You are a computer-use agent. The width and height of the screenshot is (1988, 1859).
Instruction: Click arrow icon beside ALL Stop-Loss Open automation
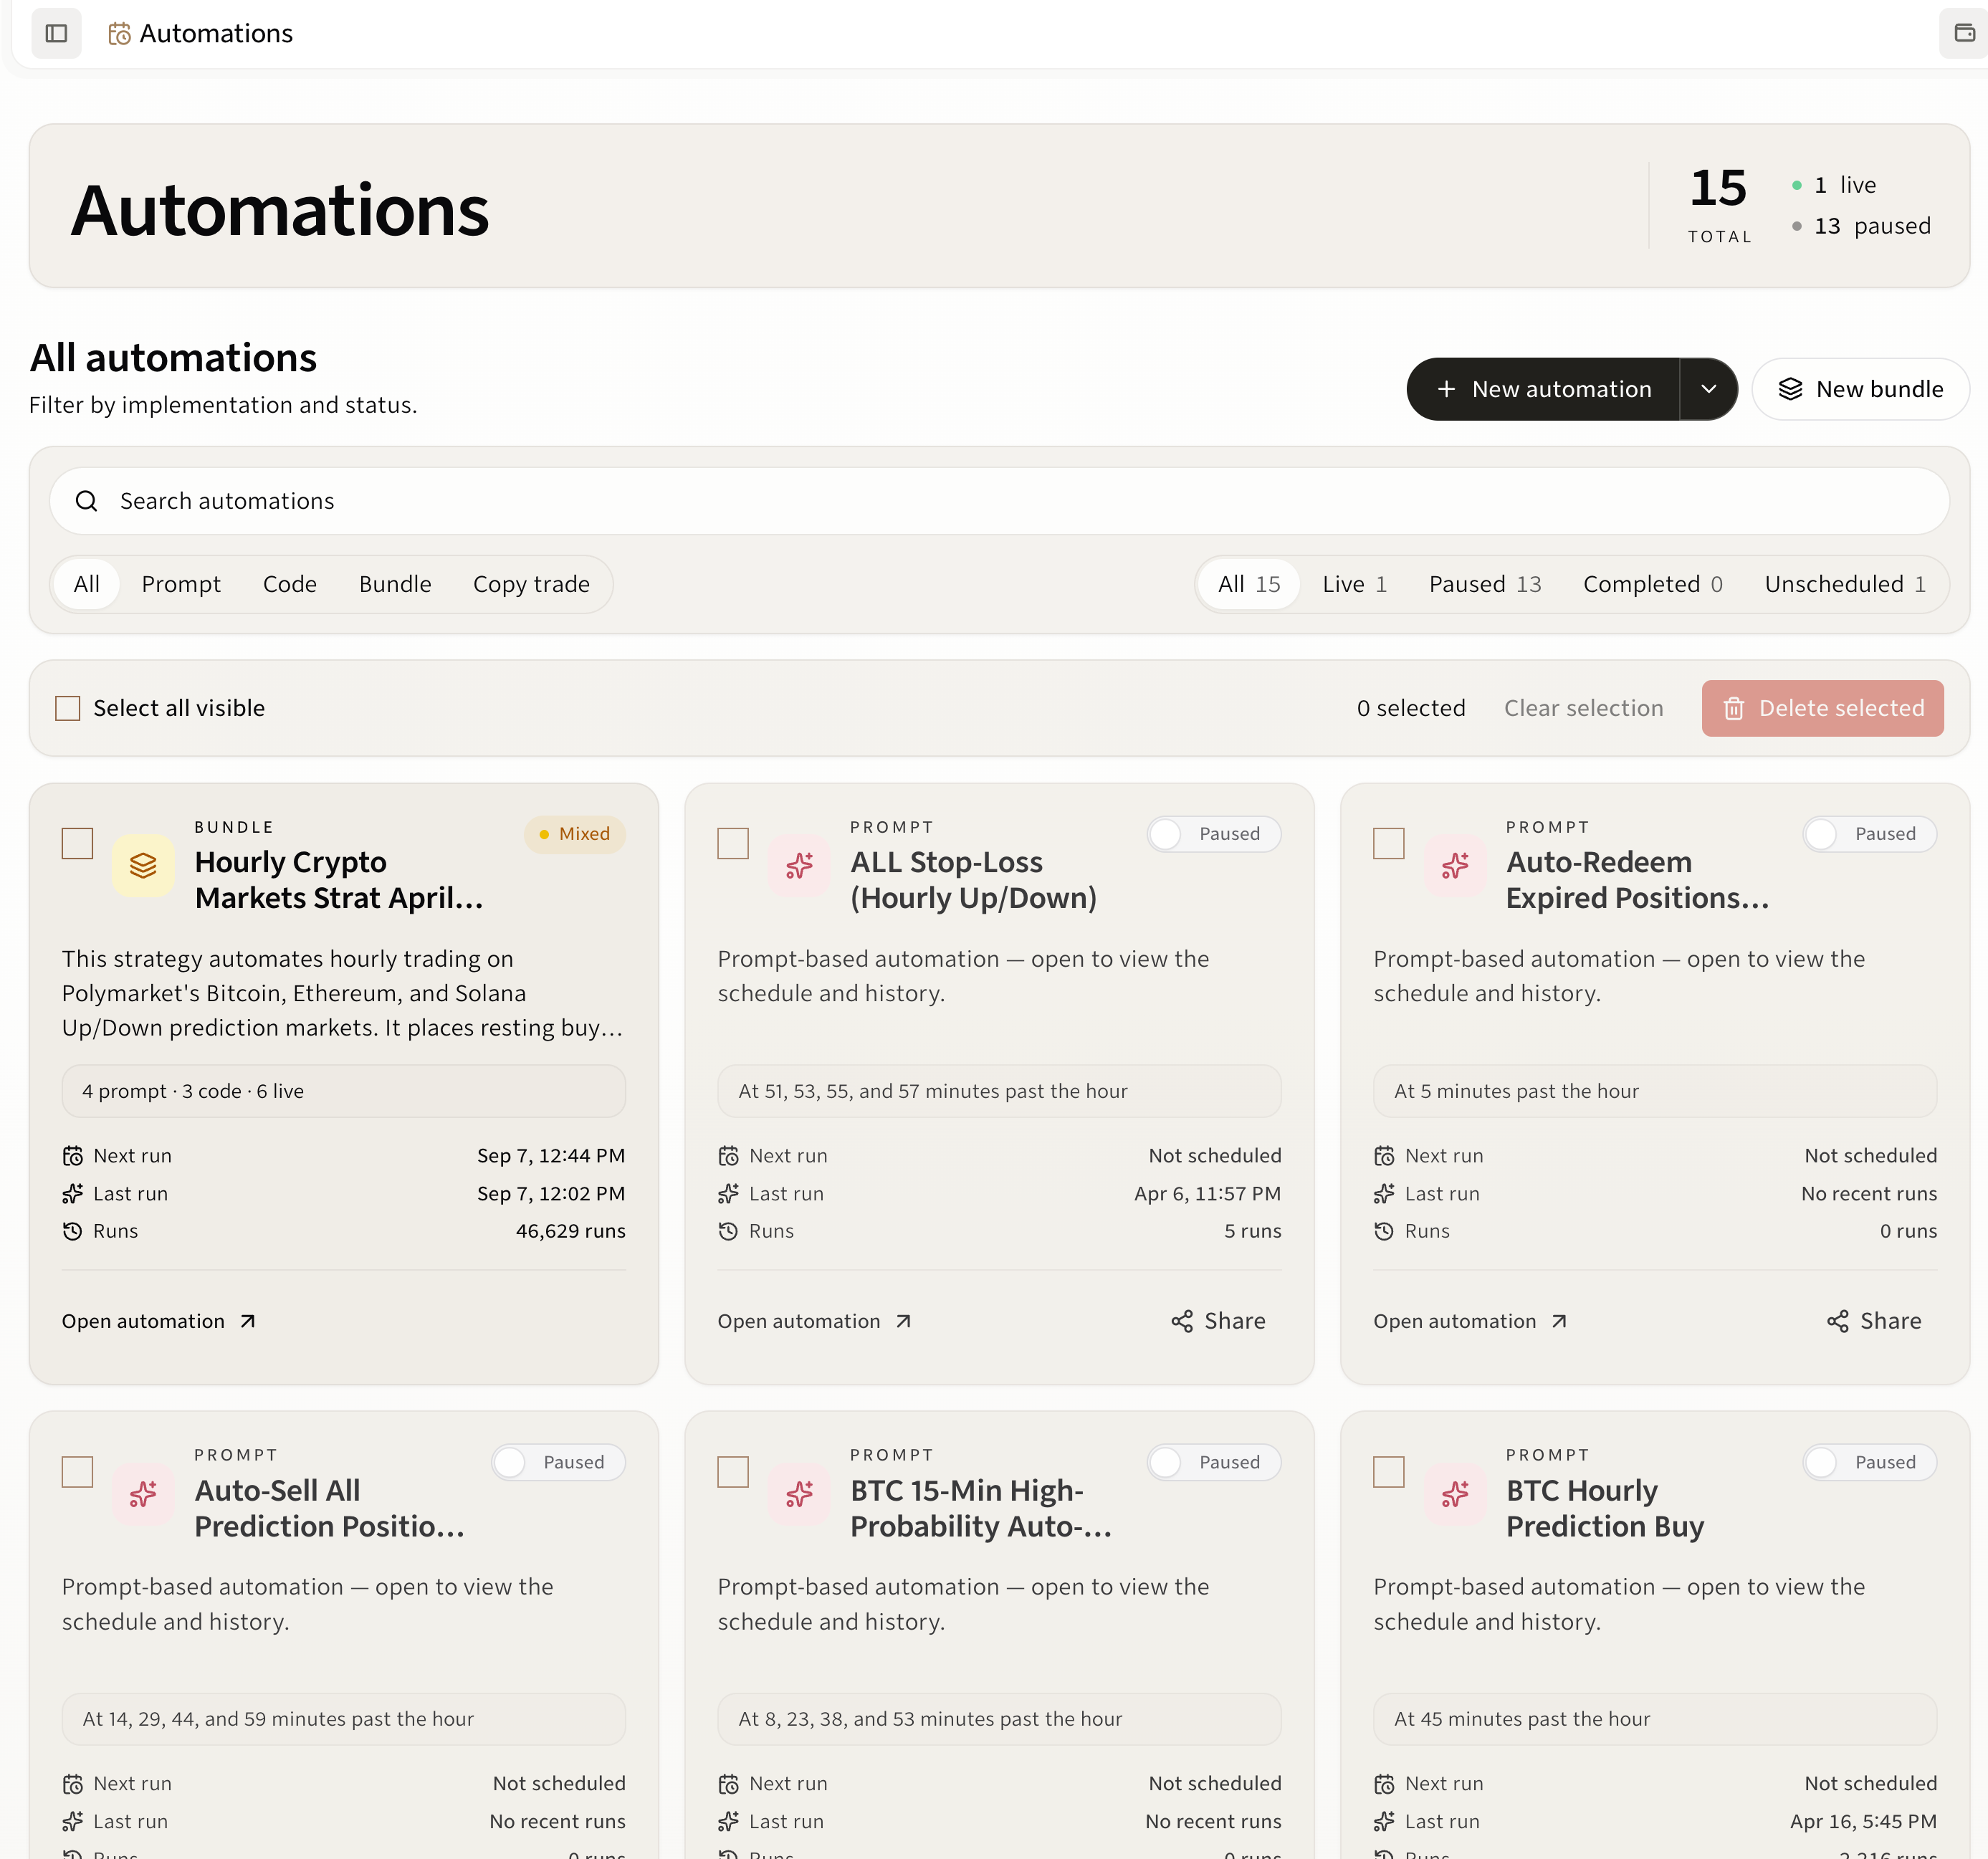coord(903,1321)
